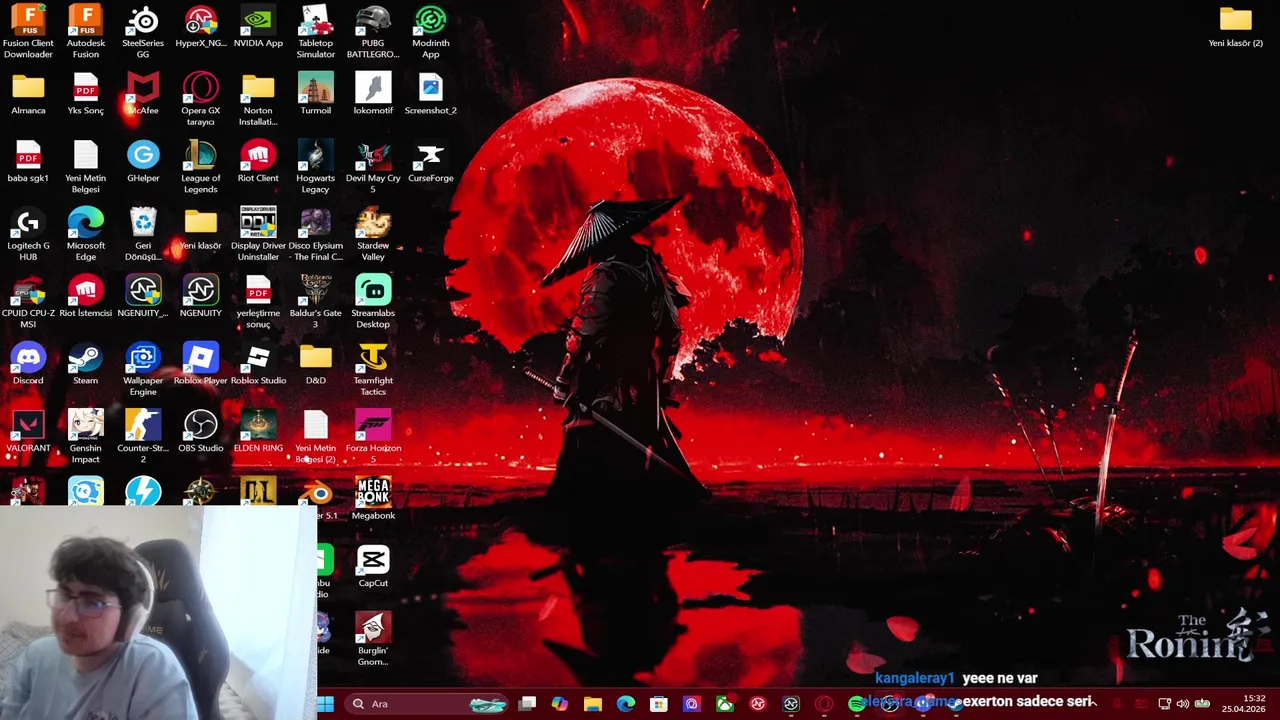Open Logitech G HUB shortcut
Screen dimensions: 1280x720
pos(28,234)
